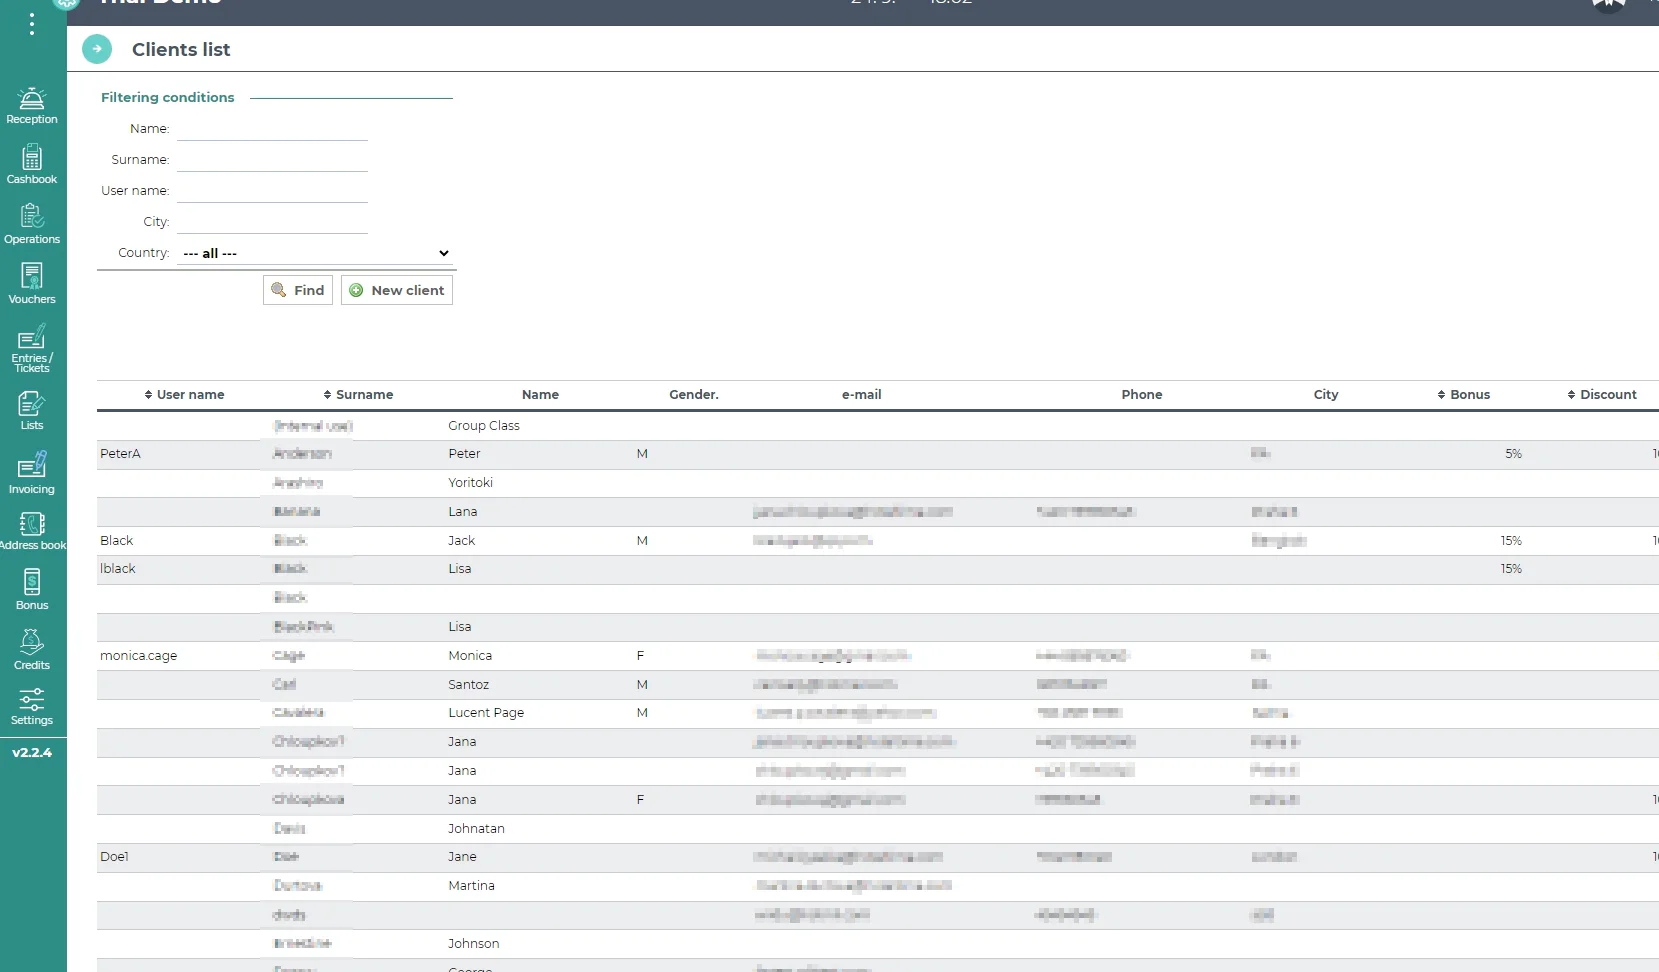The width and height of the screenshot is (1659, 972).
Task: Open Entries / Tickets section
Action: 32,348
